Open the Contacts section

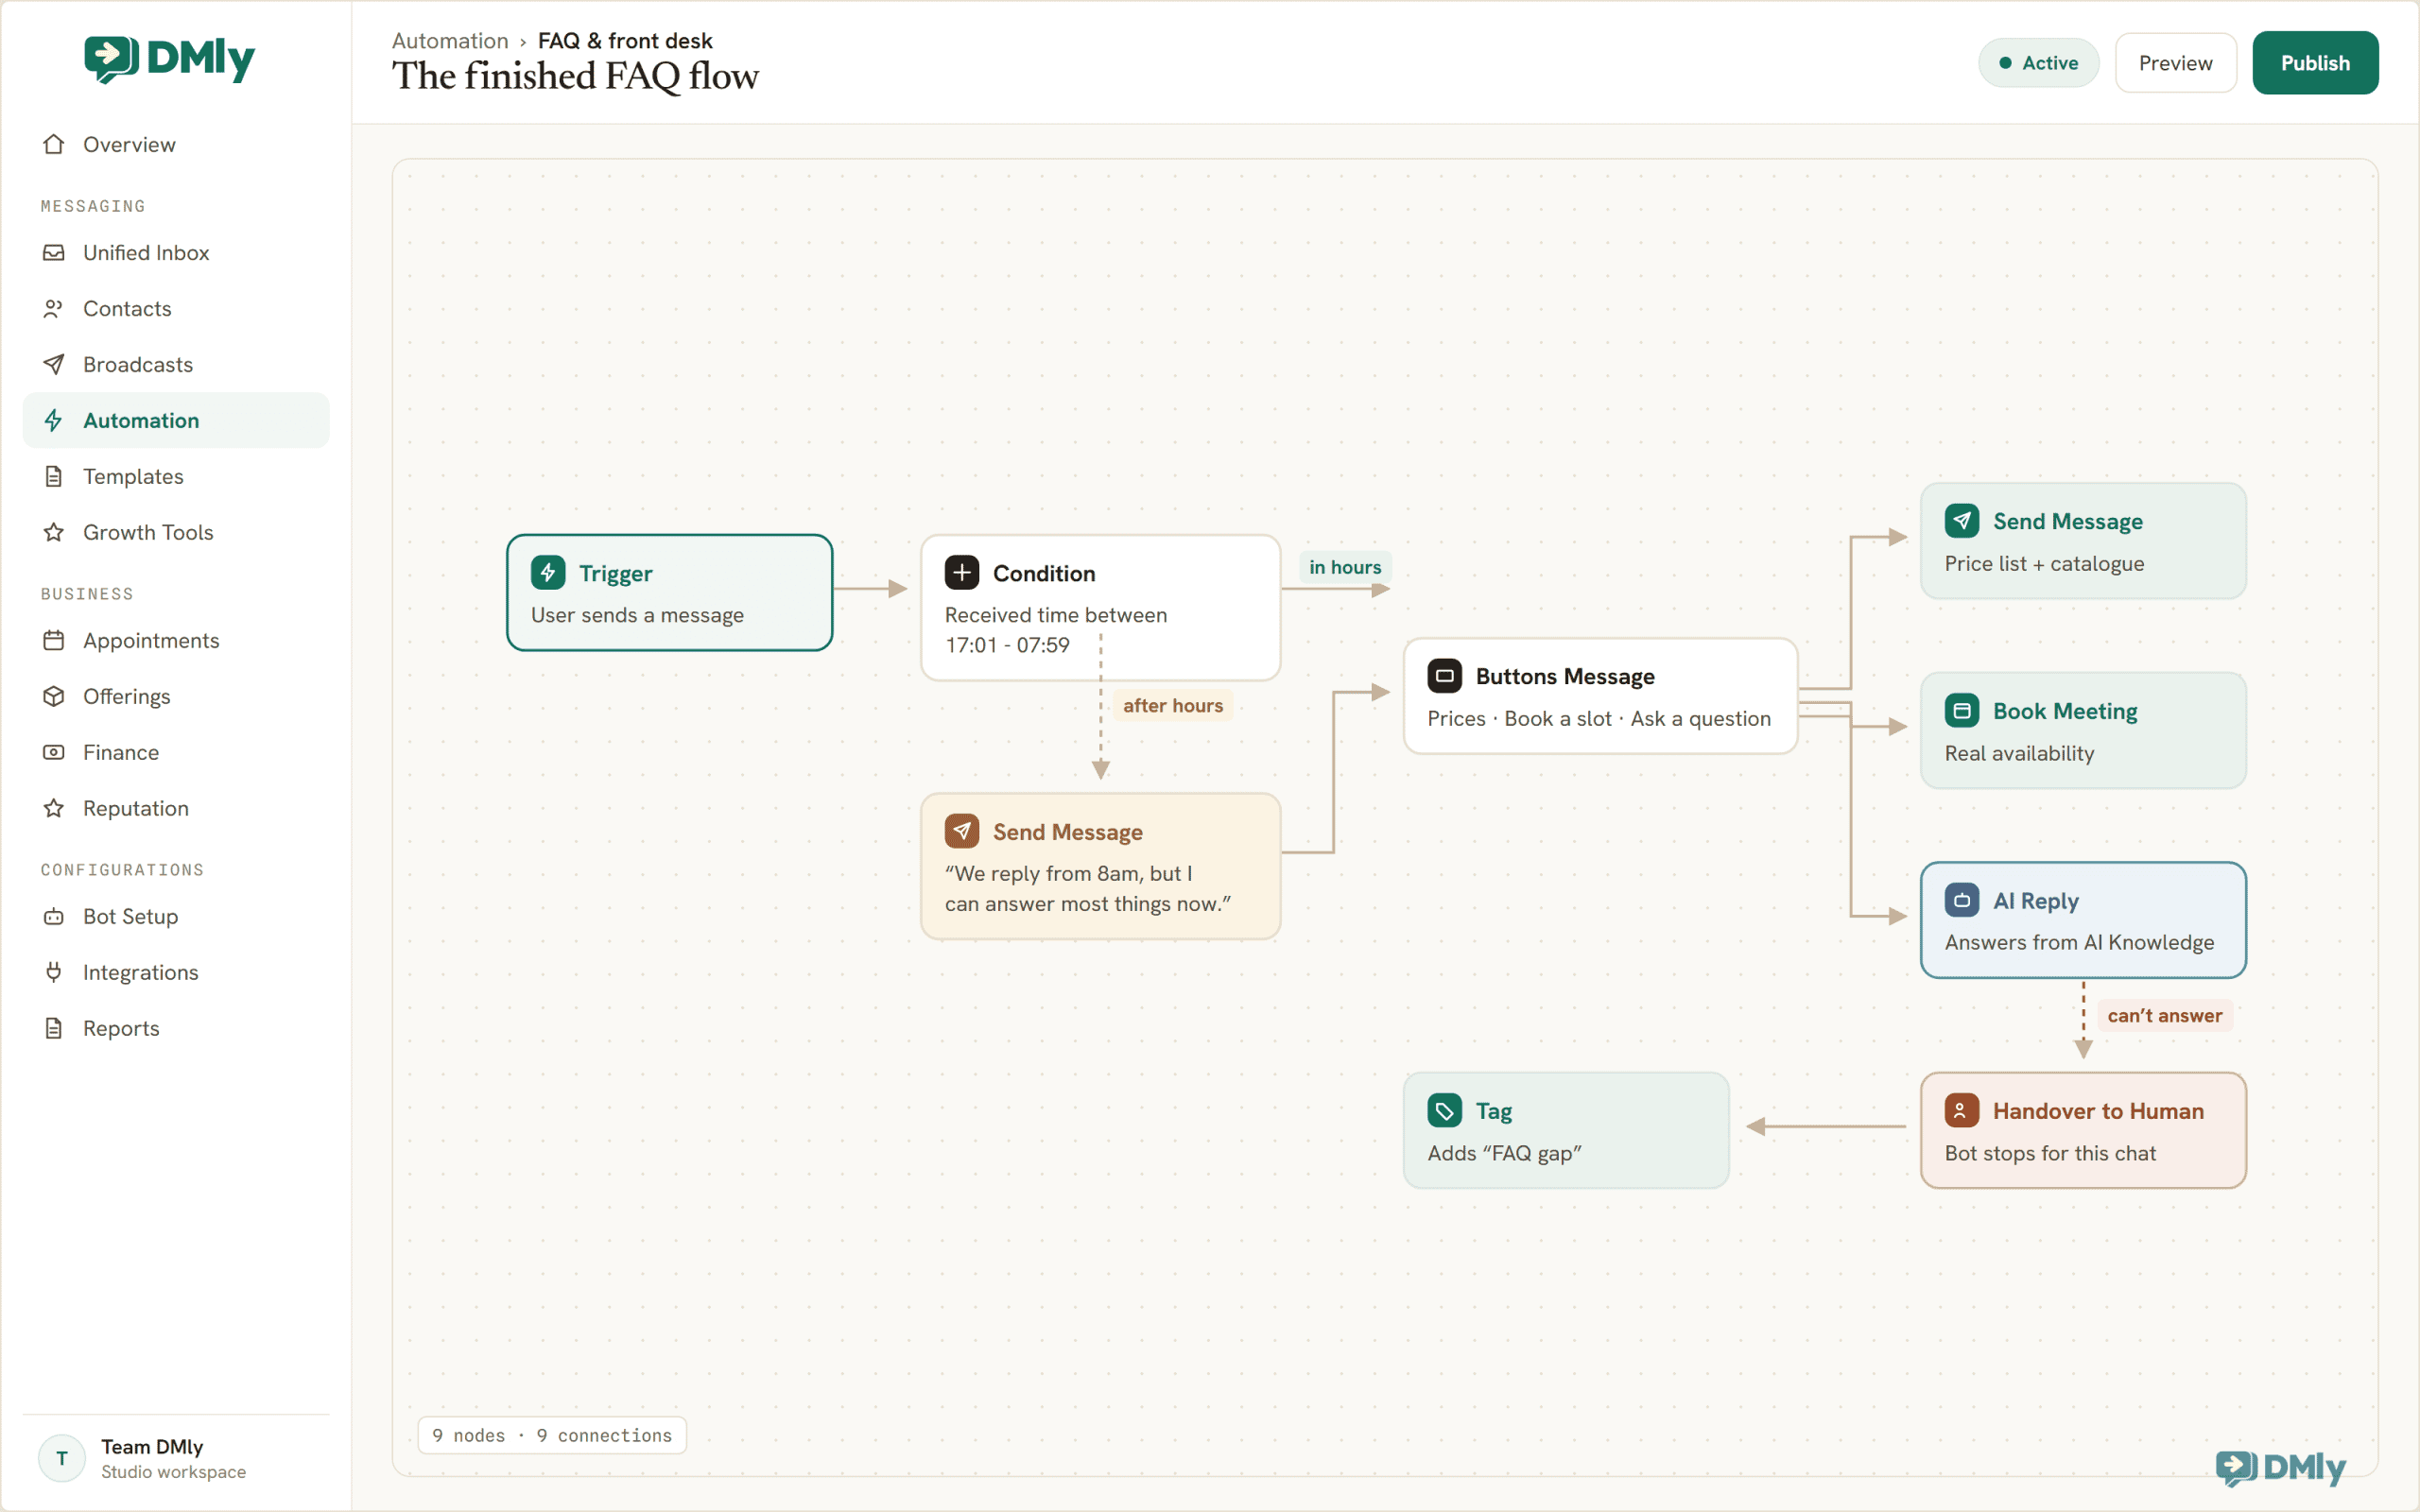click(176, 308)
